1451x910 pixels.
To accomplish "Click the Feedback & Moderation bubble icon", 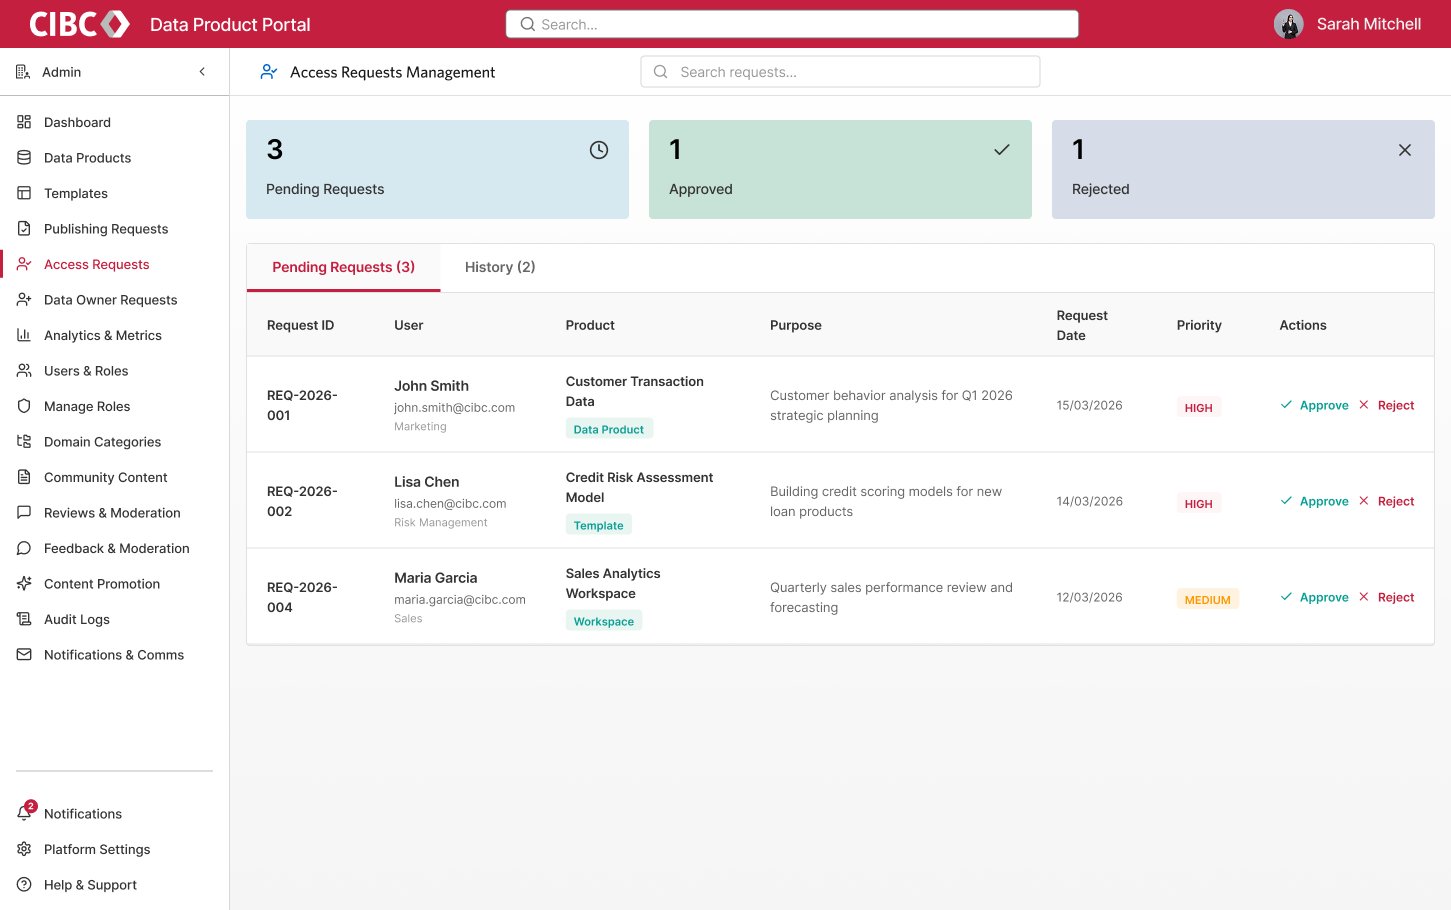I will click(x=24, y=548).
